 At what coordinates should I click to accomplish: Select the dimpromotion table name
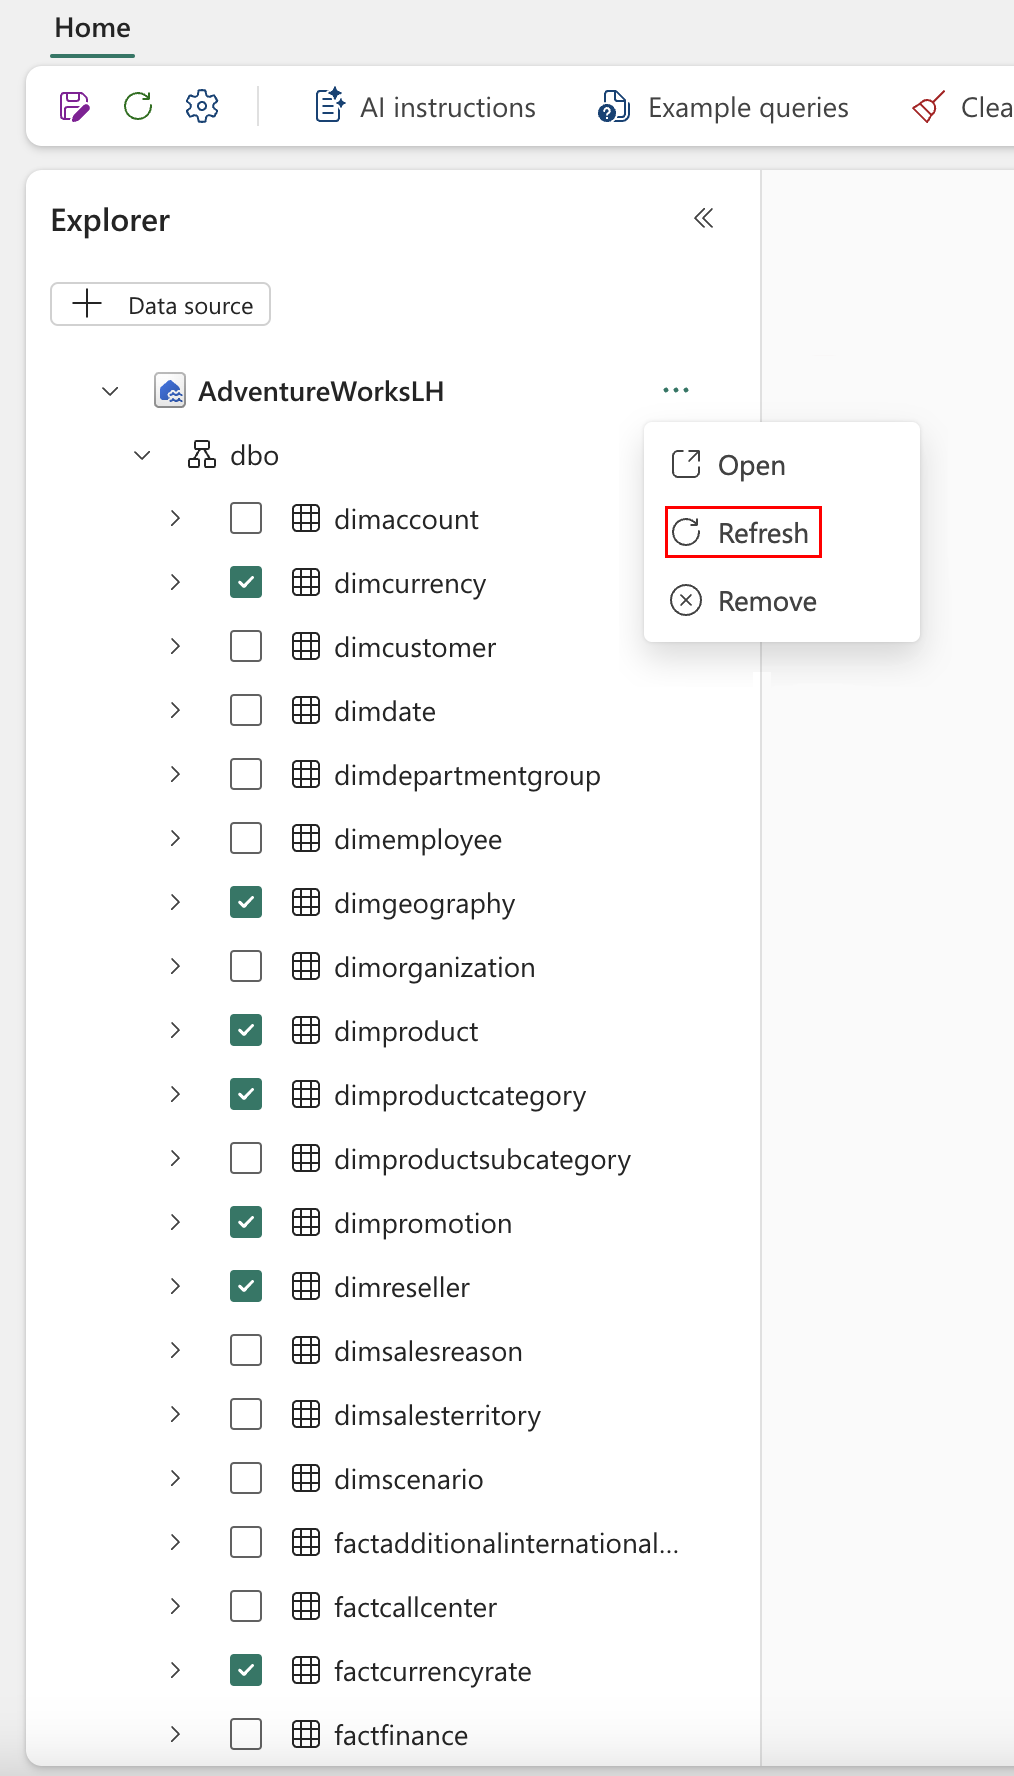tap(423, 1223)
